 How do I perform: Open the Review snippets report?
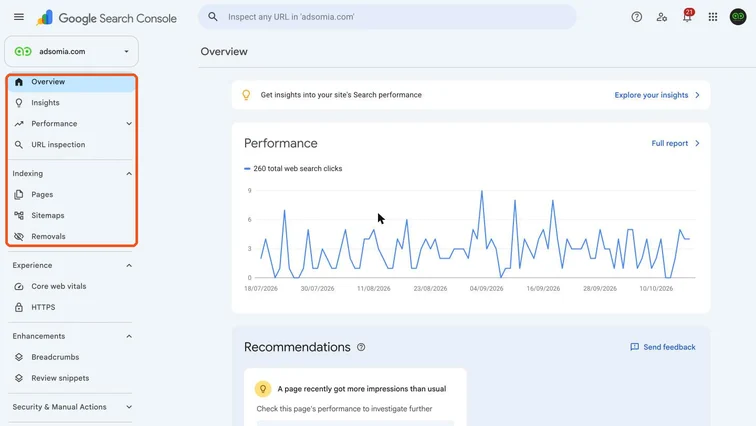(71, 378)
